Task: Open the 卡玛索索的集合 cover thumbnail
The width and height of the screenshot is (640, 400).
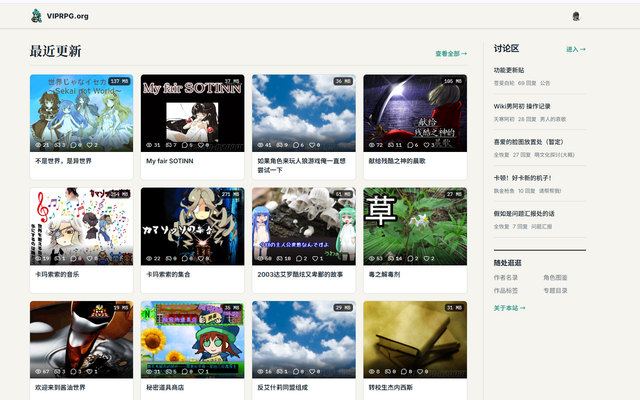Action: point(193,227)
